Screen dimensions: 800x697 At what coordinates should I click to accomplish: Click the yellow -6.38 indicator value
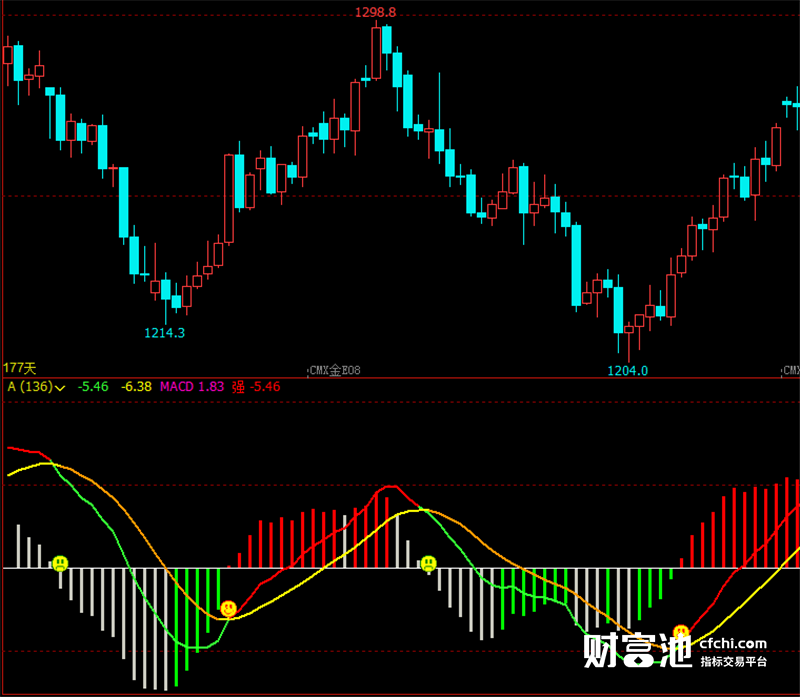click(136, 387)
